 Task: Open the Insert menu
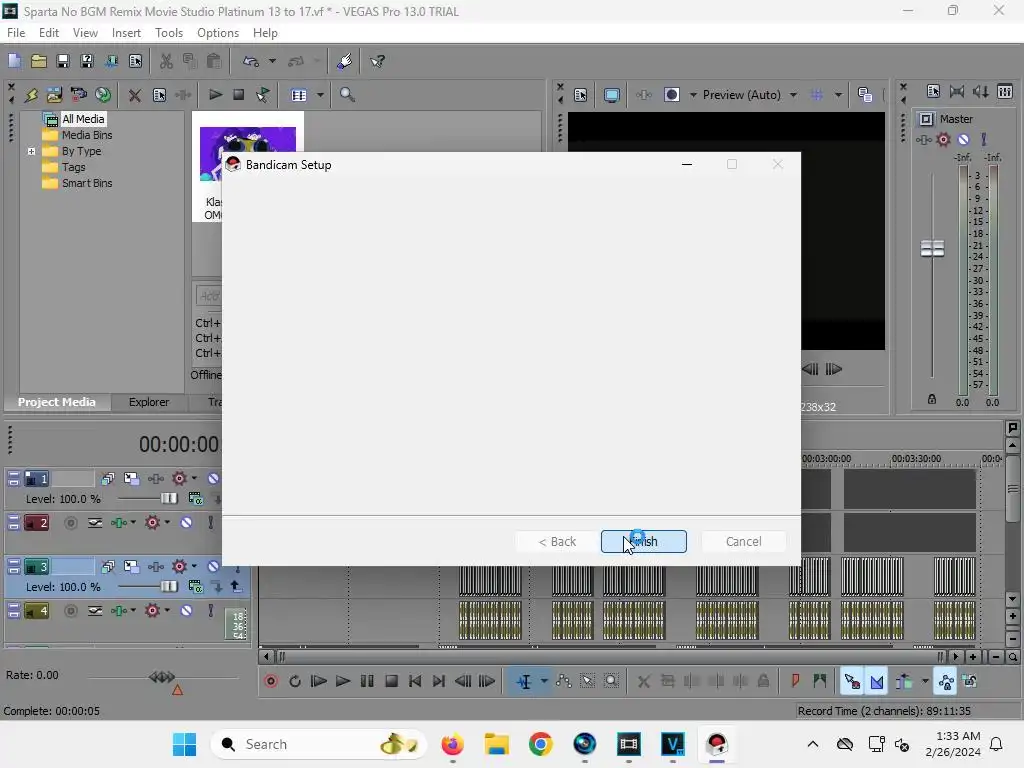pos(126,33)
